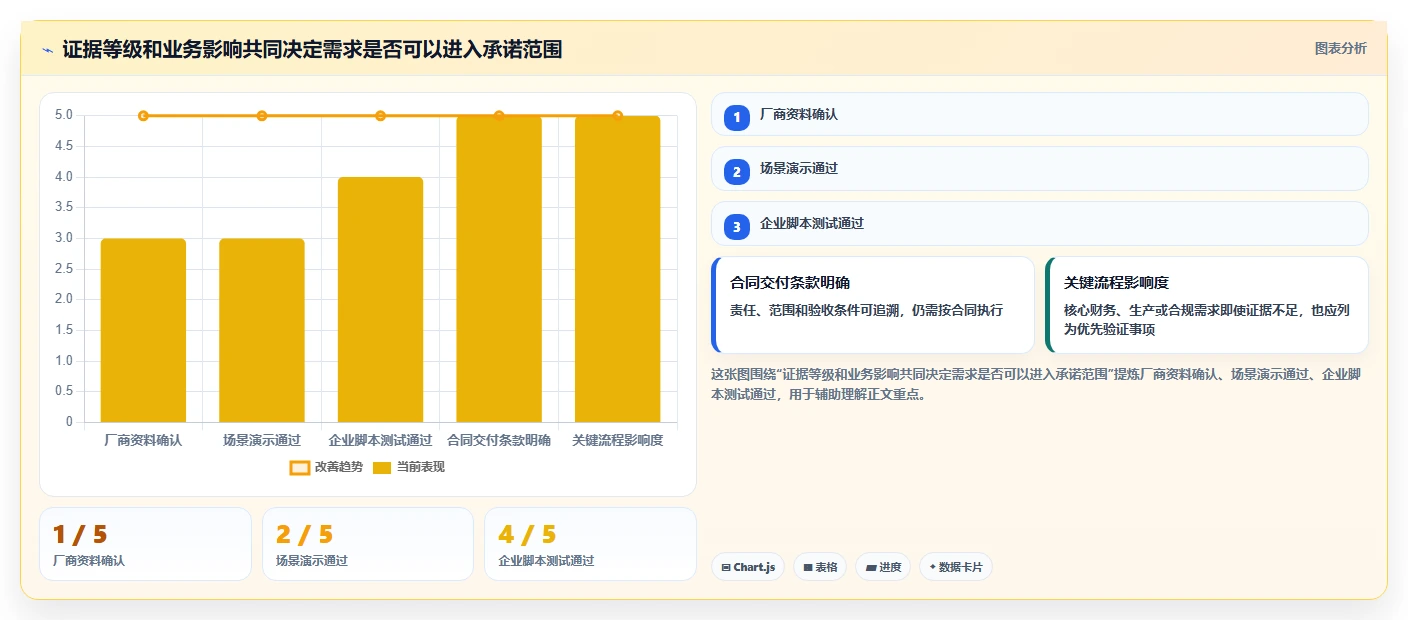Select step 2 场景演示通过 list item
Viewport: 1408px width, 620px height.
click(1039, 169)
